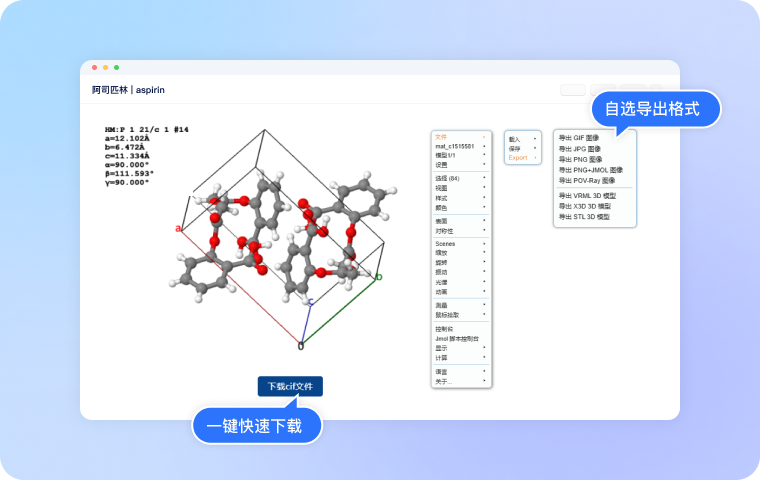Open the 文件 menu entry

(442, 137)
